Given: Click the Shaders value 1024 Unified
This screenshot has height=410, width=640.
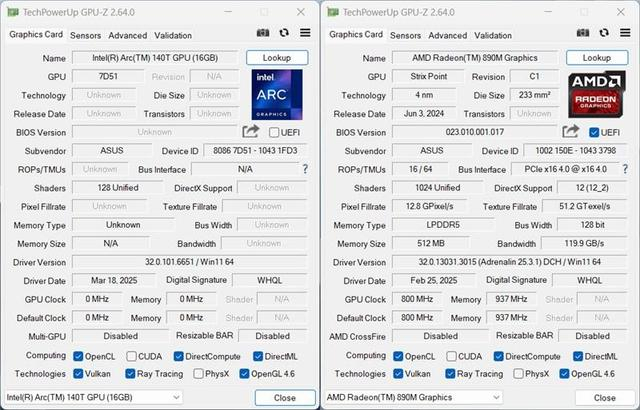Looking at the screenshot, I should (438, 187).
